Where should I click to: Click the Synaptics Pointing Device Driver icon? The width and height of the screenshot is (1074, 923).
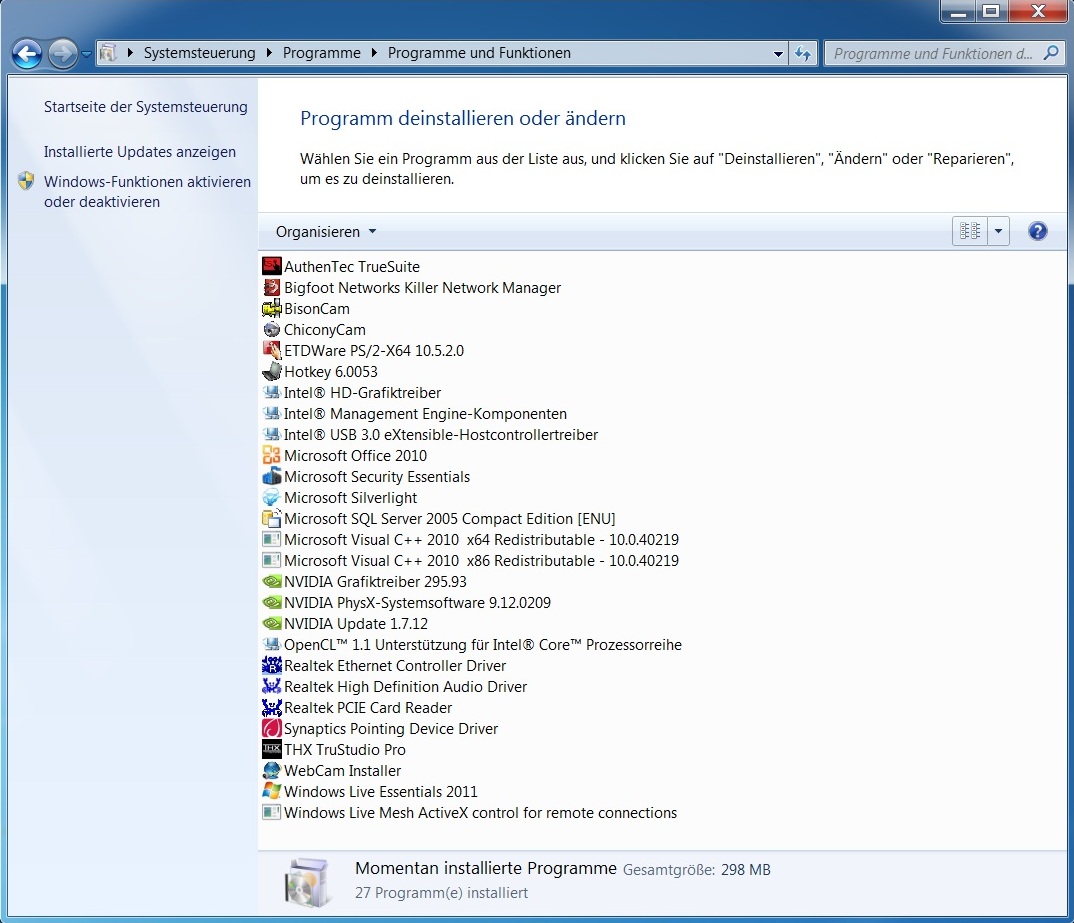(x=272, y=729)
